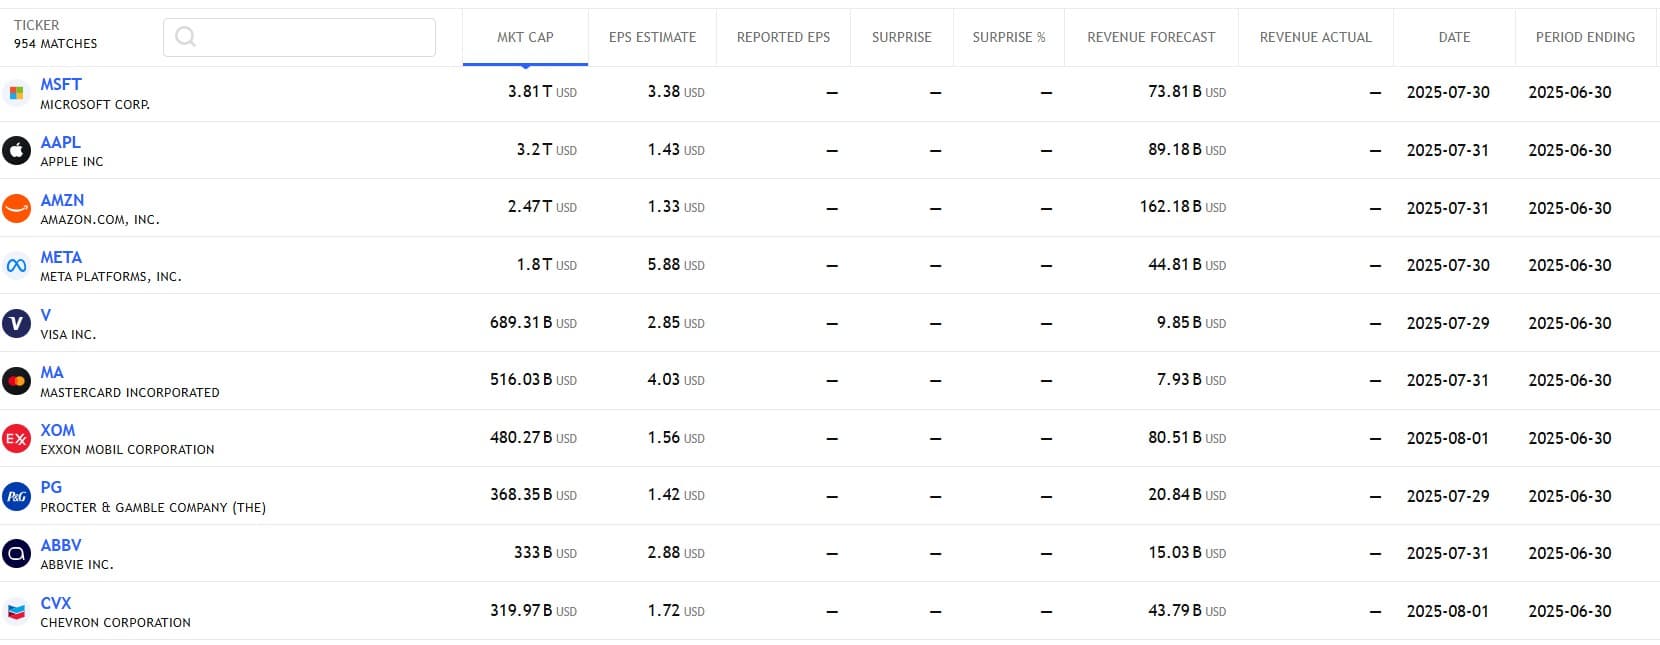Click PG revenue forecast 20.84 B
The width and height of the screenshot is (1660, 645).
point(1187,495)
